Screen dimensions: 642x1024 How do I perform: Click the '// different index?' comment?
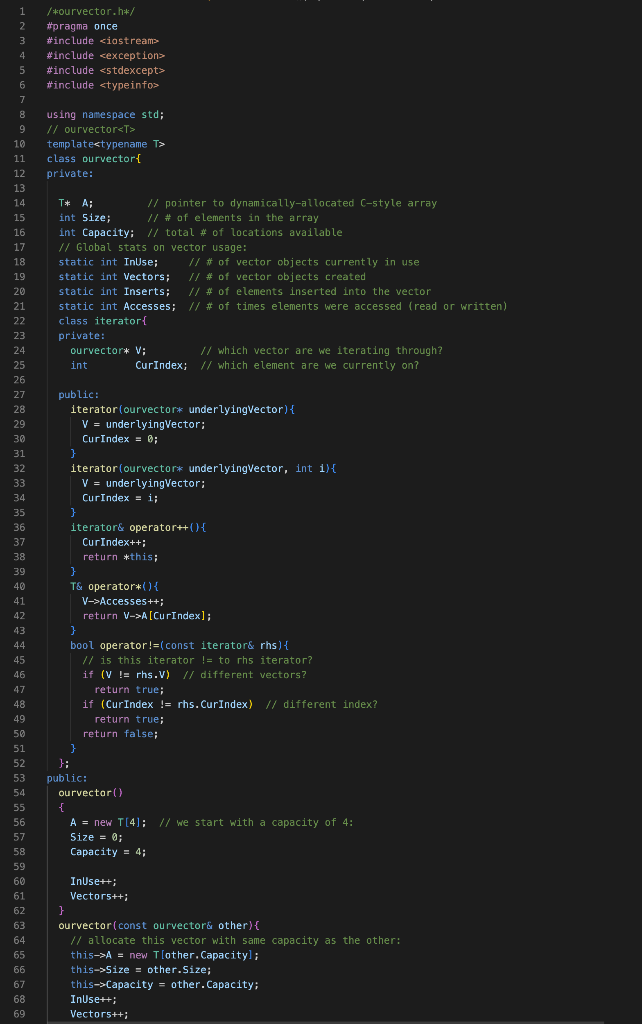point(322,704)
